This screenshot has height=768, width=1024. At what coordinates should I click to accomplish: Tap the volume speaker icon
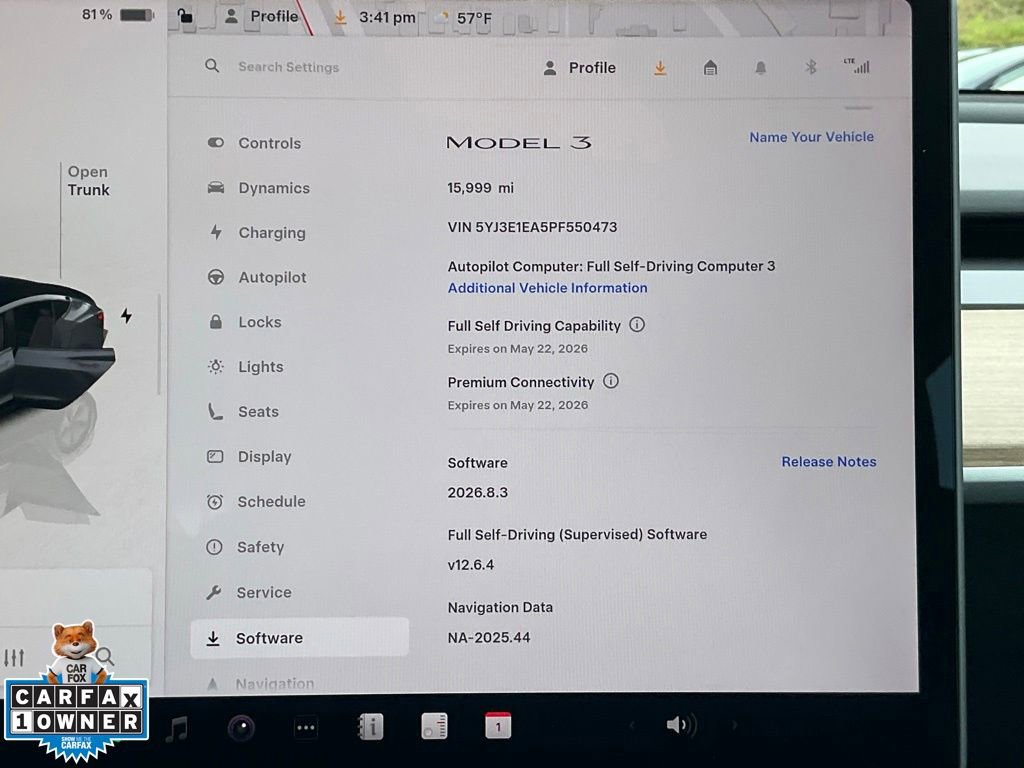pyautogui.click(x=681, y=725)
